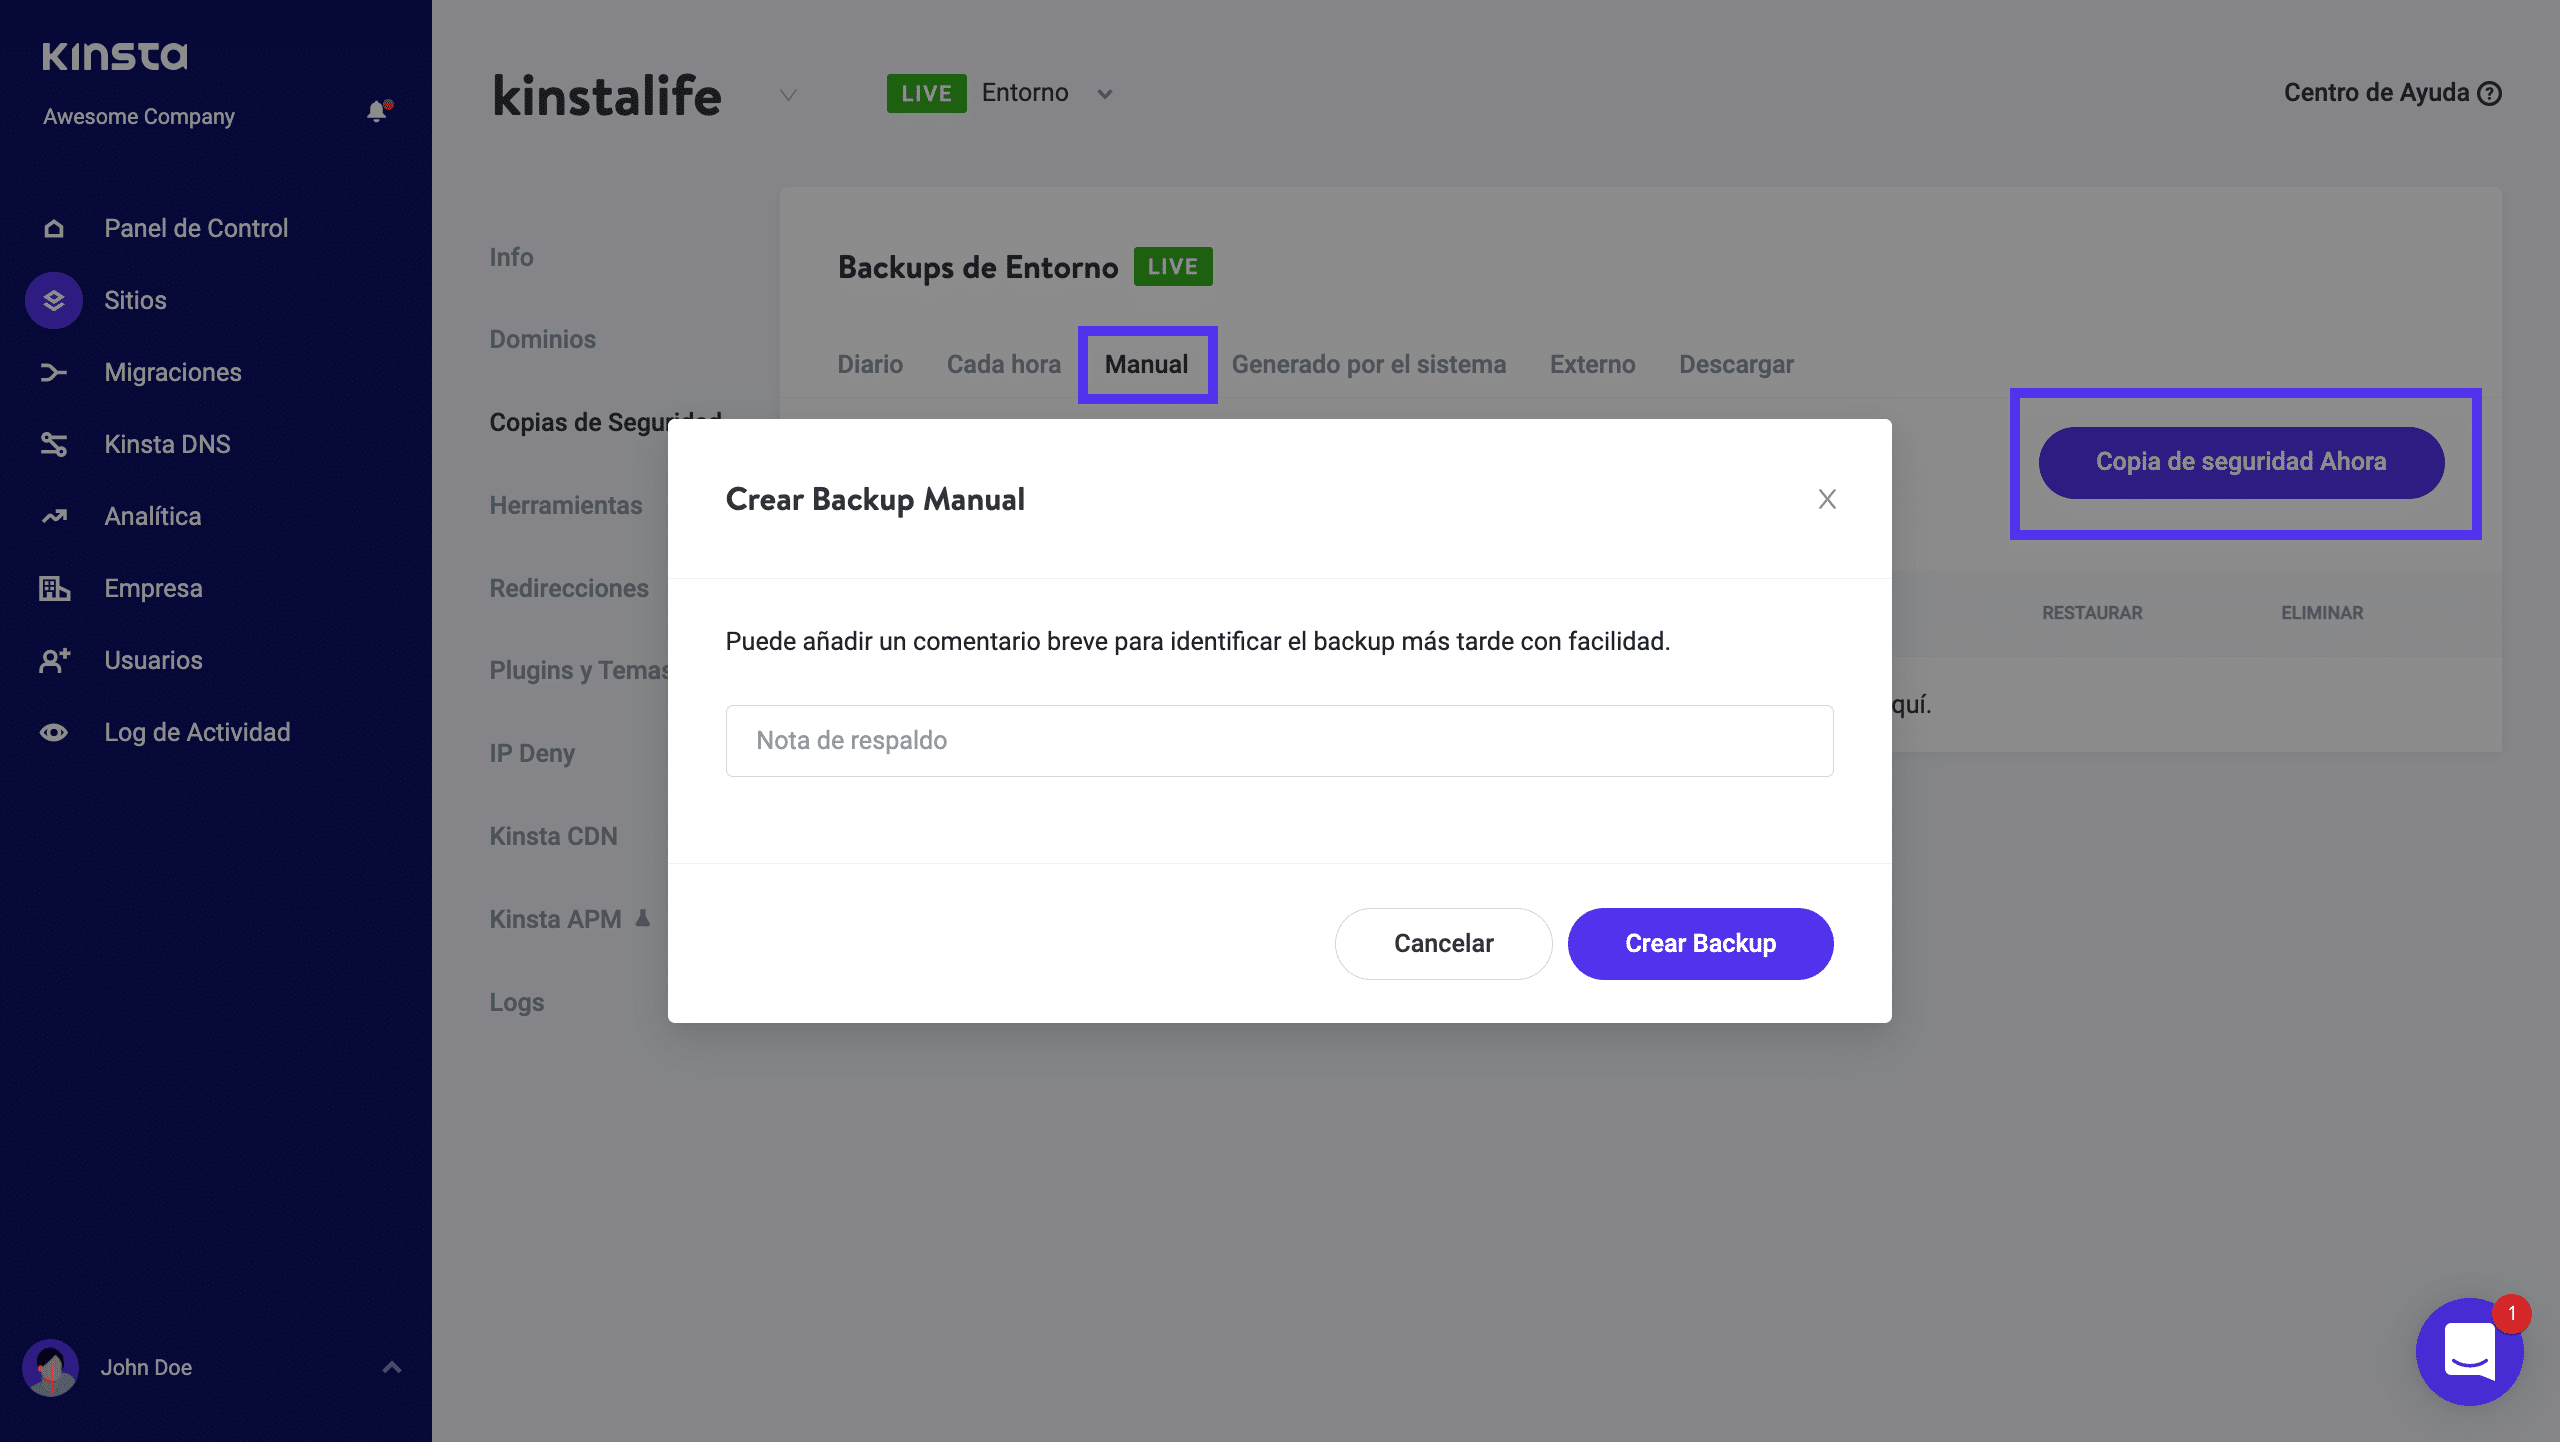Focus the Nota de respaldo field
2560x1442 pixels.
coord(1279,741)
